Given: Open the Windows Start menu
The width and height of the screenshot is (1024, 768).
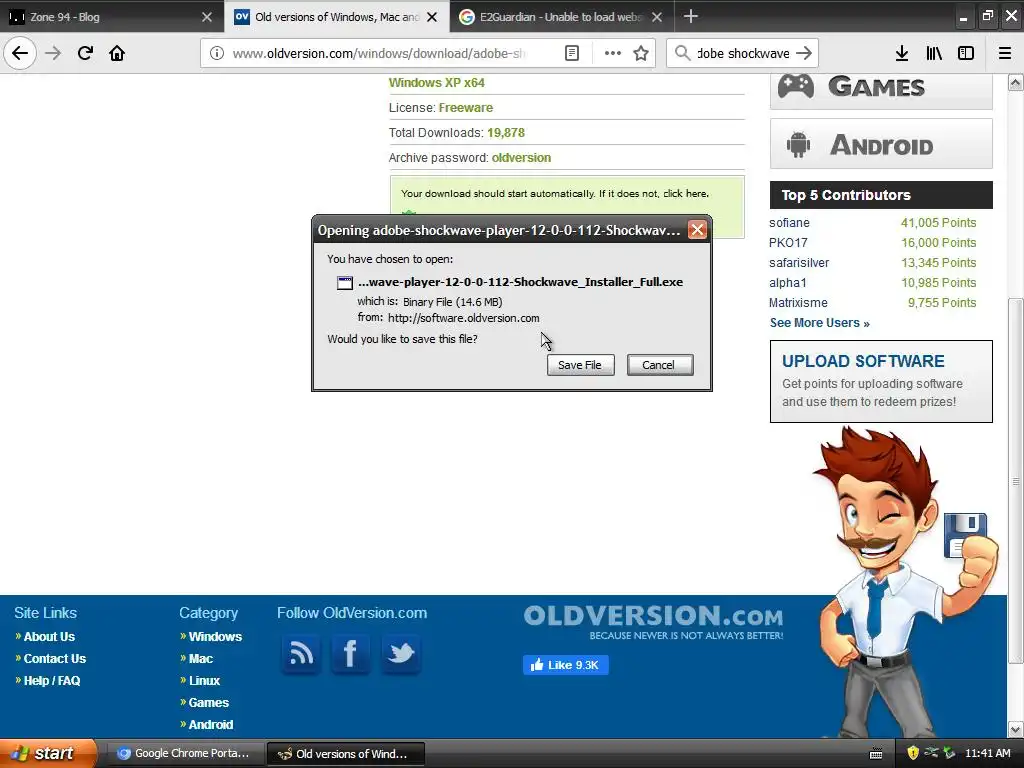Looking at the screenshot, I should tap(48, 753).
